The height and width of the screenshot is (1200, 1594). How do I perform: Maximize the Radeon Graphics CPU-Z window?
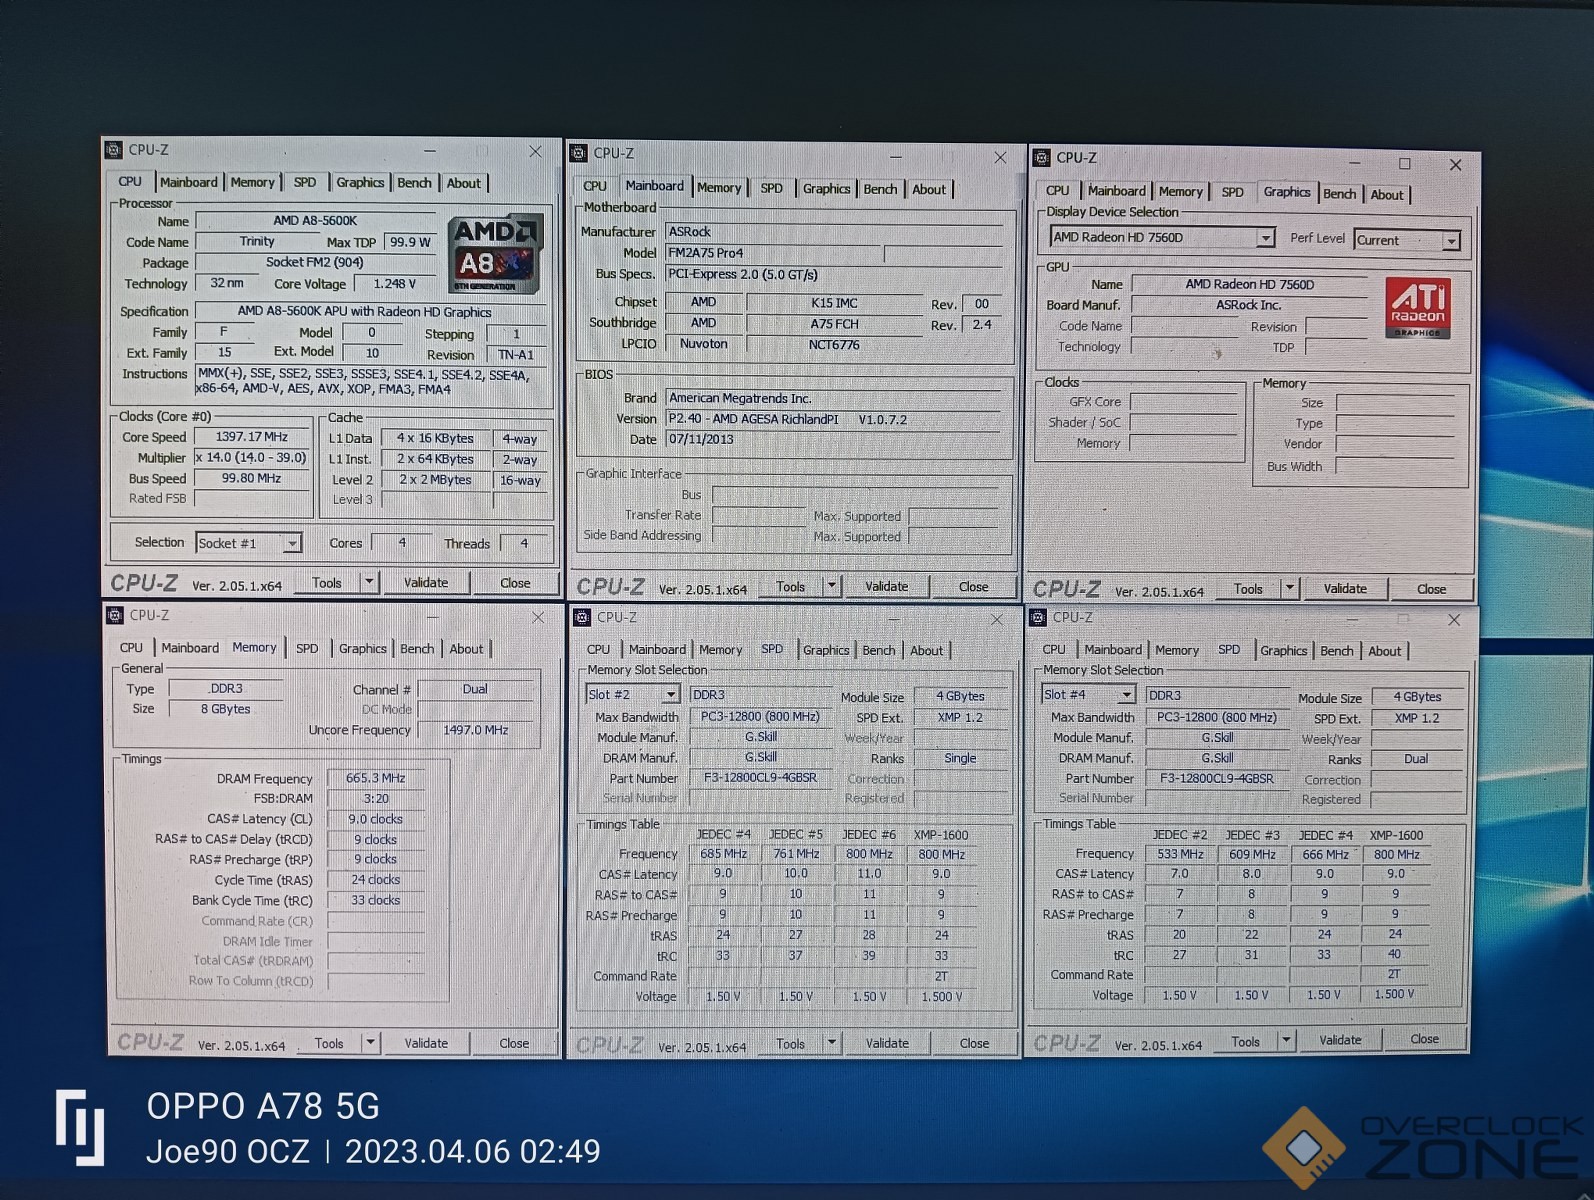pos(1404,163)
